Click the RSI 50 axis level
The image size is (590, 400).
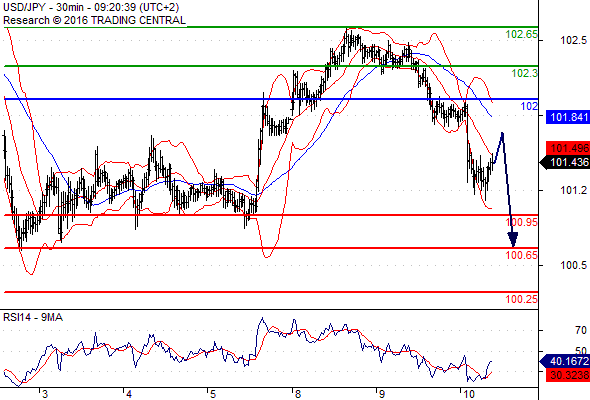pos(581,351)
